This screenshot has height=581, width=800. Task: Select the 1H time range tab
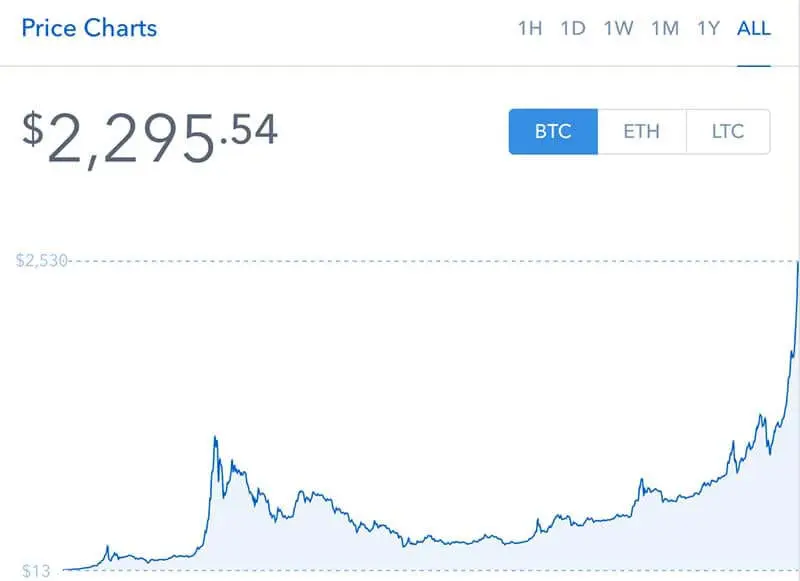pos(530,28)
